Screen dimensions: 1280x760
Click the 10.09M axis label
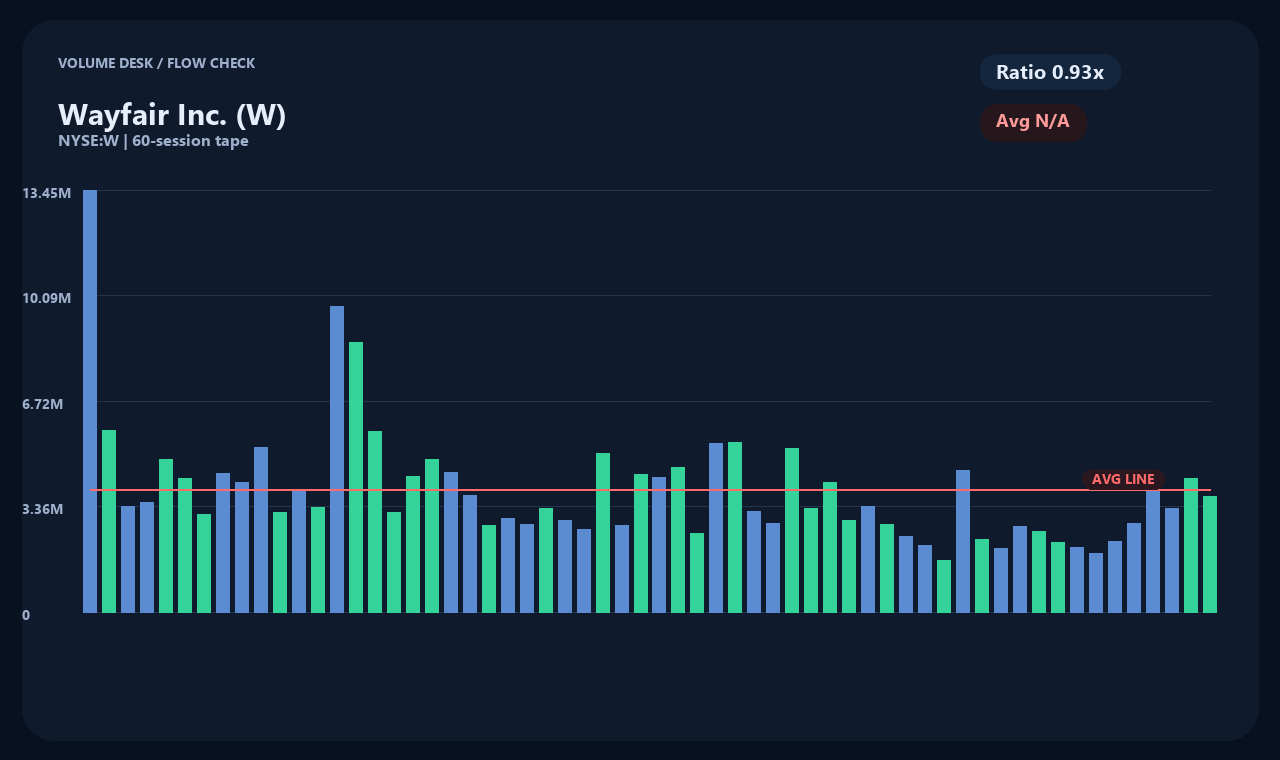click(x=46, y=298)
